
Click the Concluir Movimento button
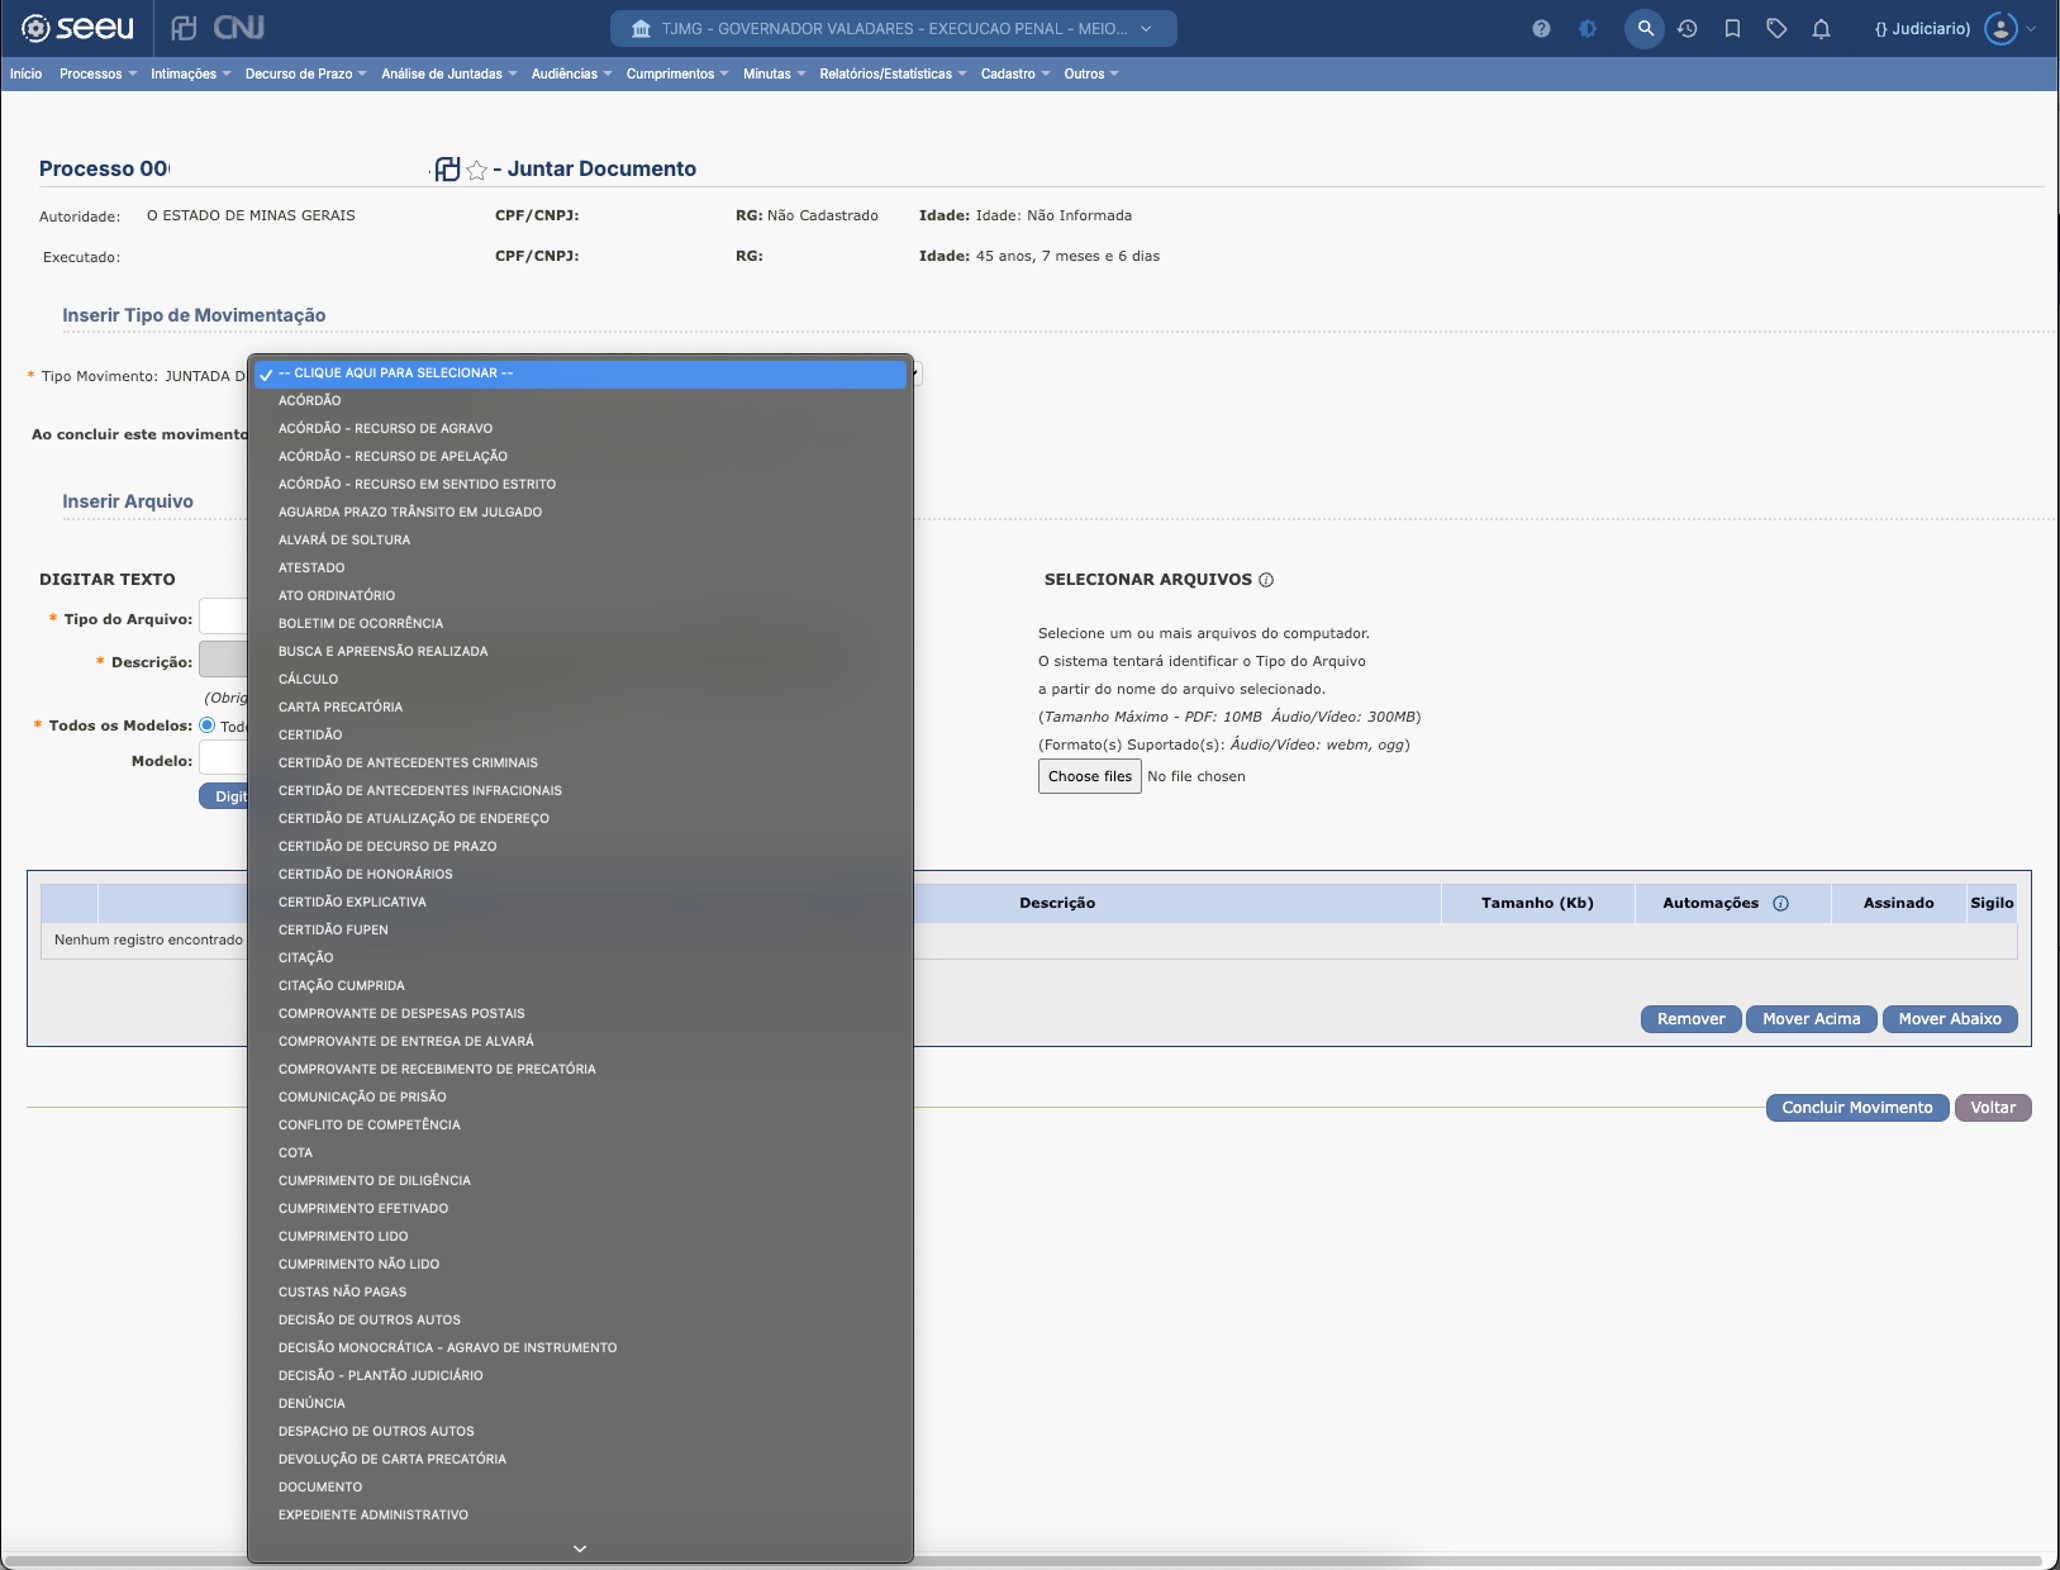1856,1107
